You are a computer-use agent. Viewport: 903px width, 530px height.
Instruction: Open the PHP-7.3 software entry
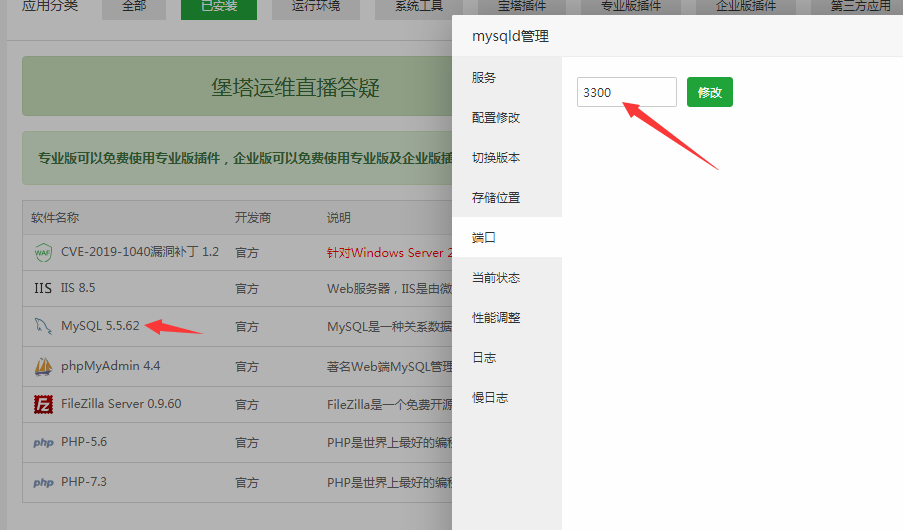click(84, 482)
